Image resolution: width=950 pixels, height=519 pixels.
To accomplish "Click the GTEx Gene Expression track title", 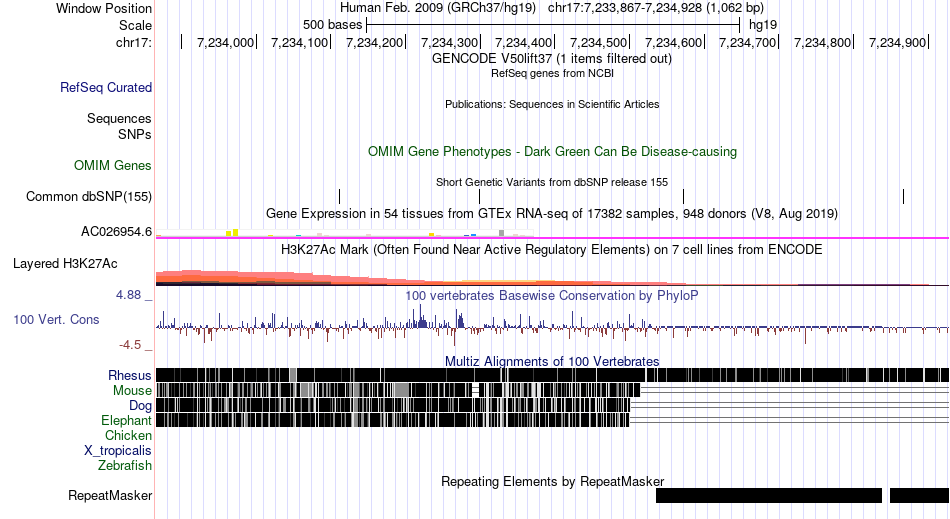I will 552,214.
